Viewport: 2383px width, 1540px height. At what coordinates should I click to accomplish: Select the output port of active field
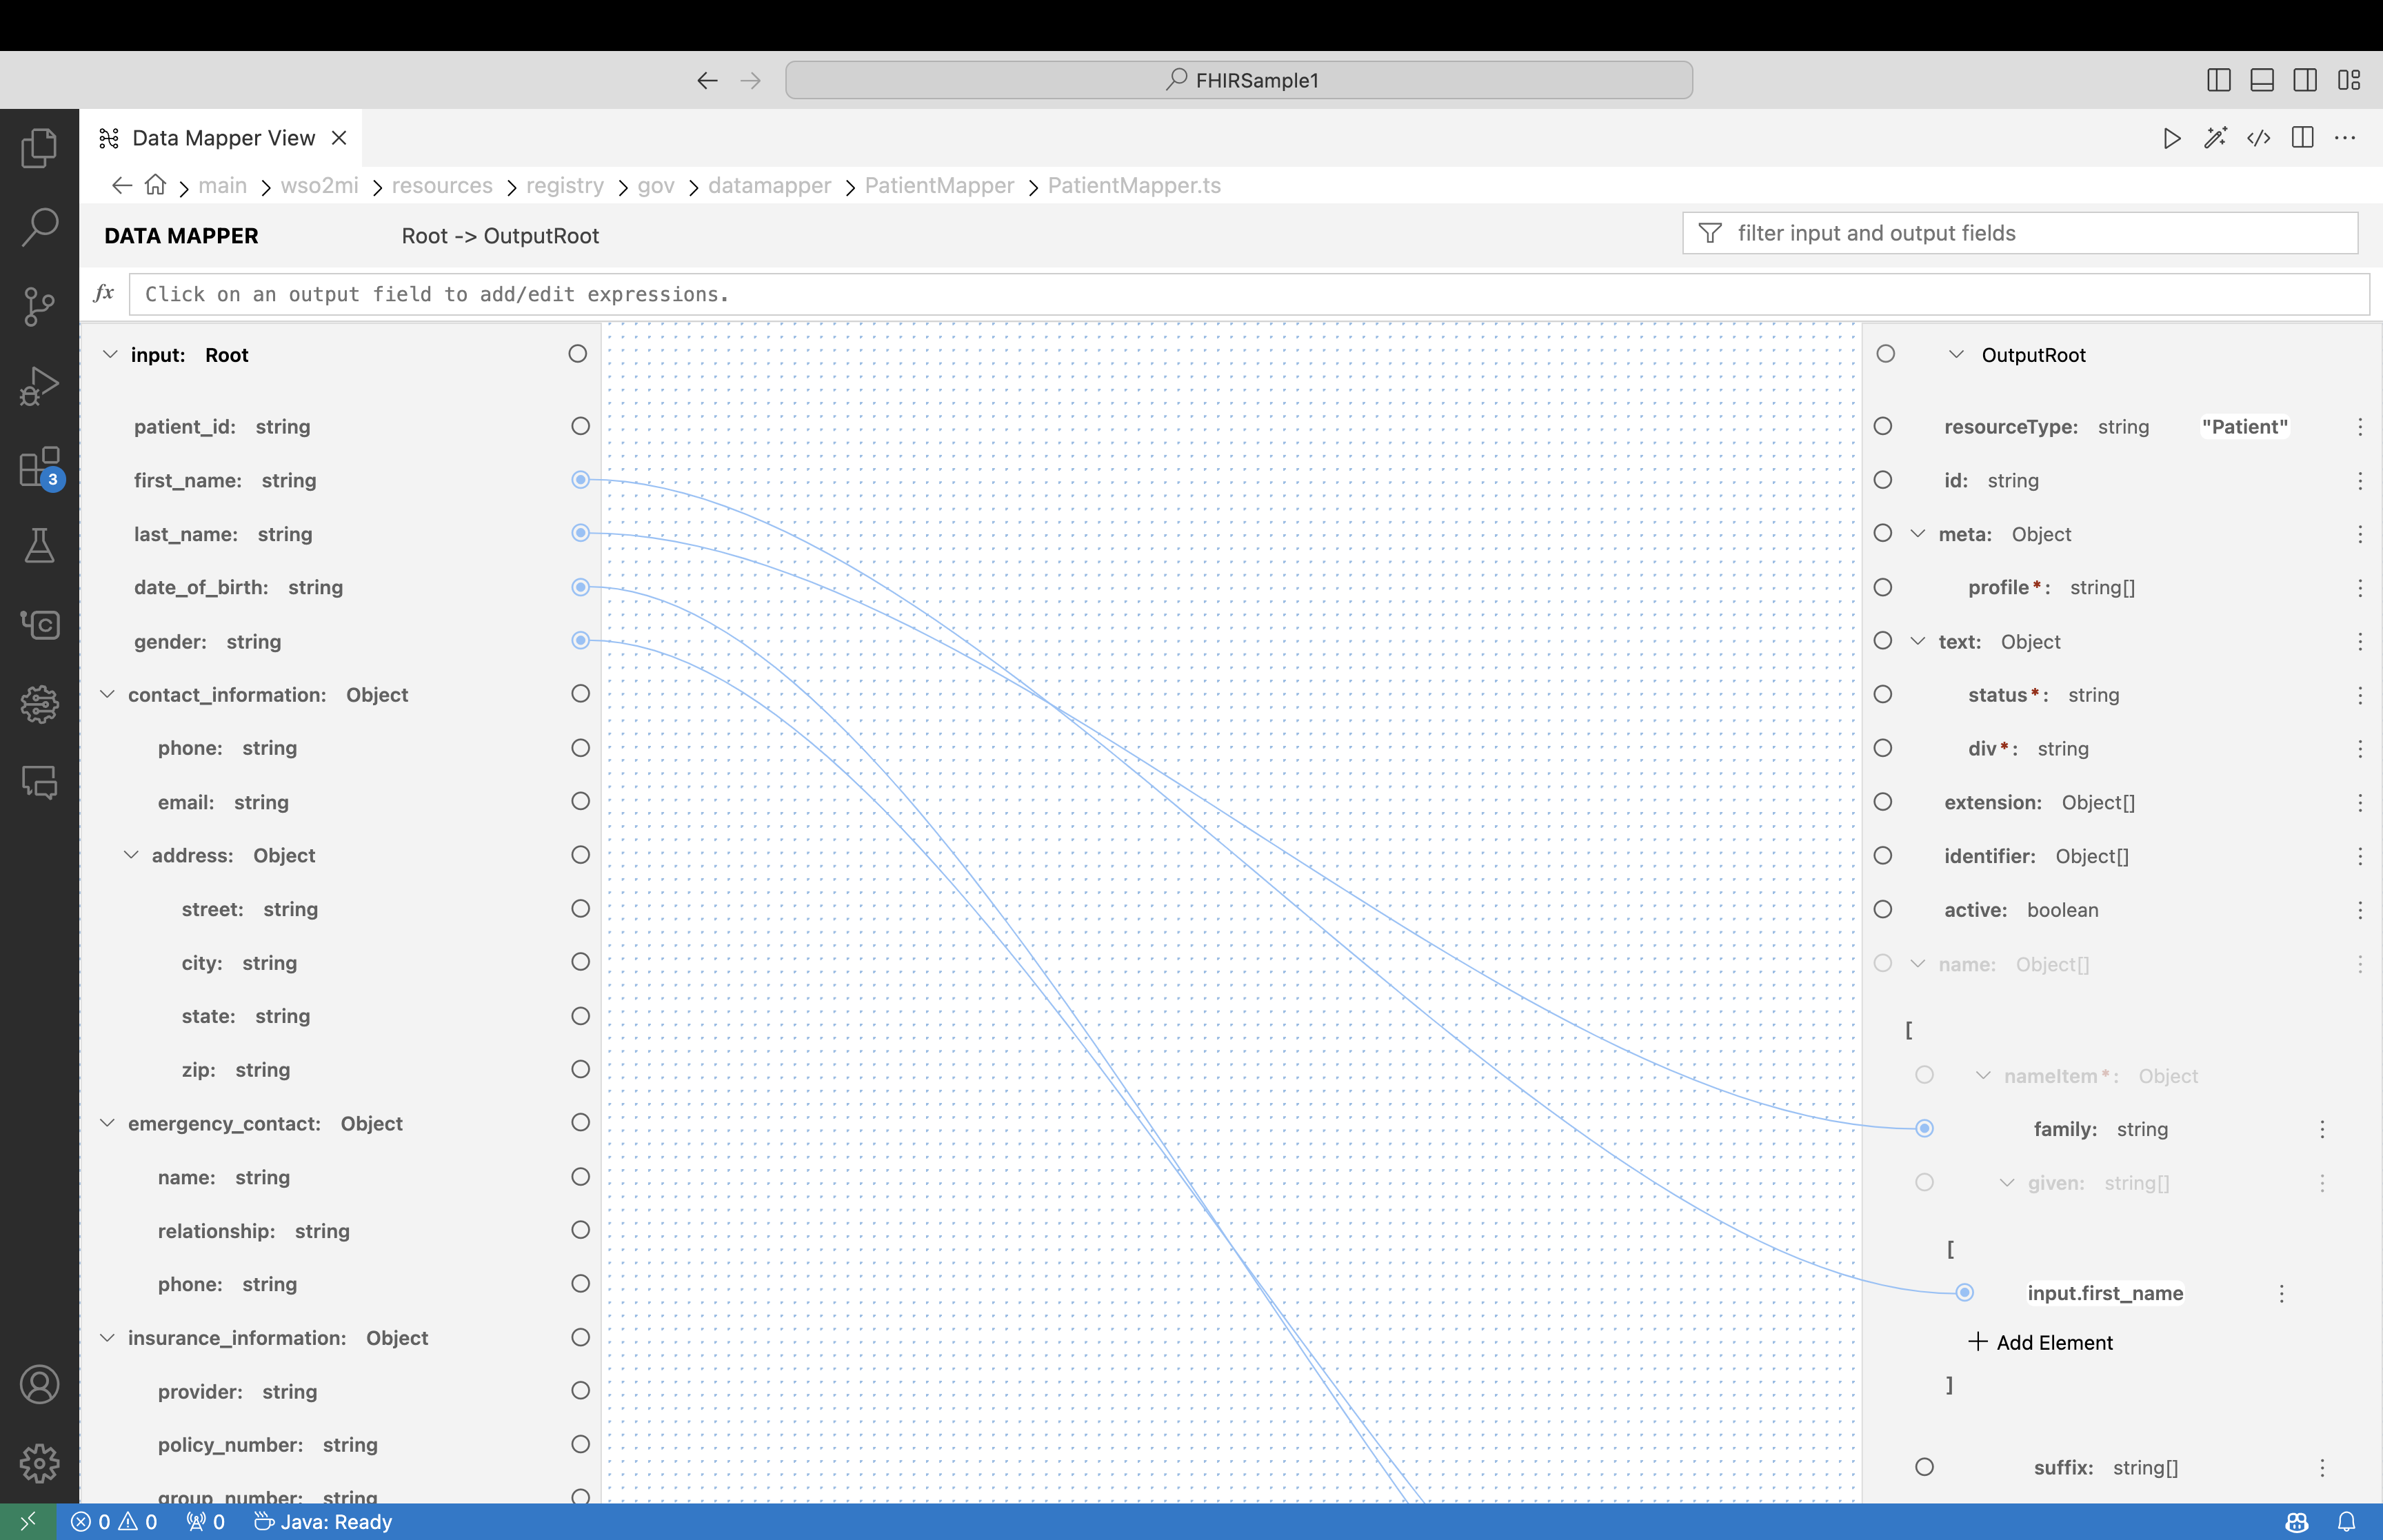click(1883, 909)
